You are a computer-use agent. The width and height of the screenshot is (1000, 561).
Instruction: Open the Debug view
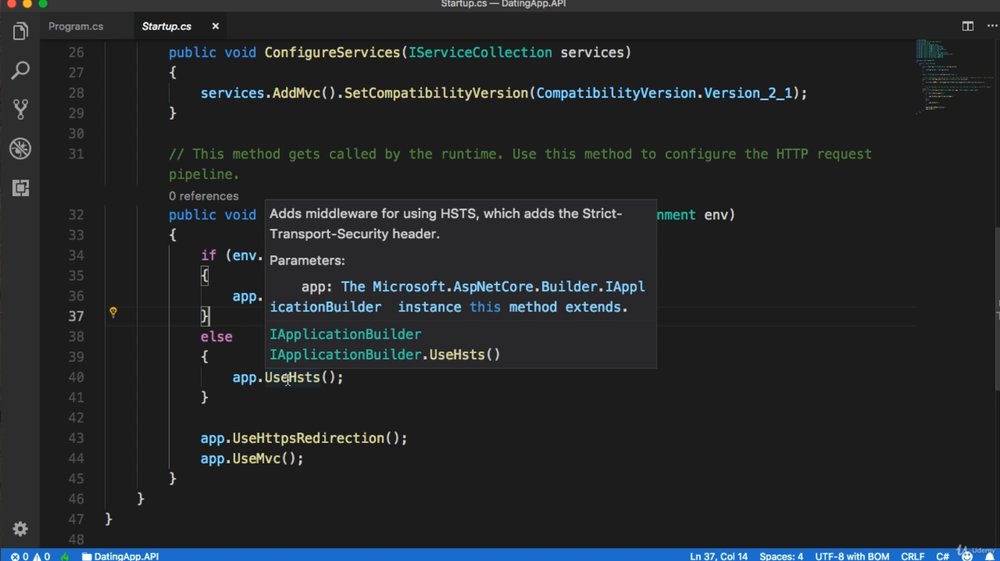tap(20, 149)
